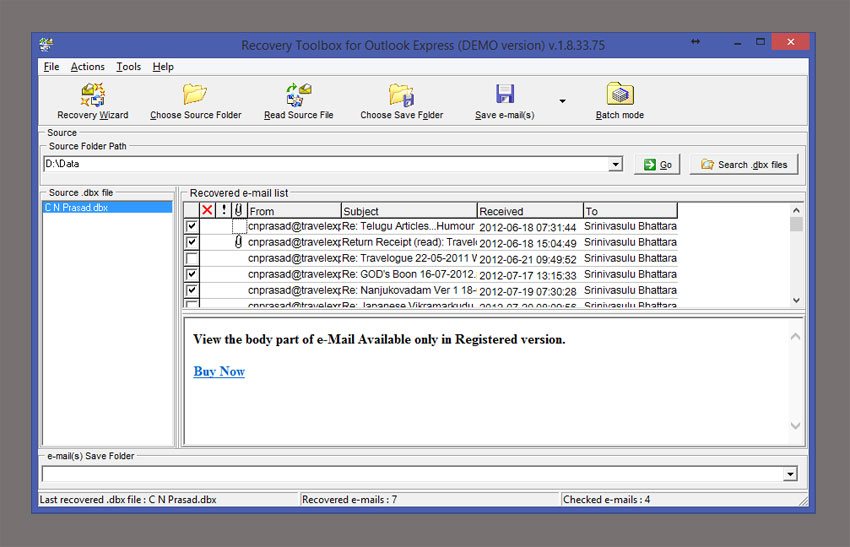
Task: Click the paperclip on Return Receipt row
Action: (x=239, y=242)
